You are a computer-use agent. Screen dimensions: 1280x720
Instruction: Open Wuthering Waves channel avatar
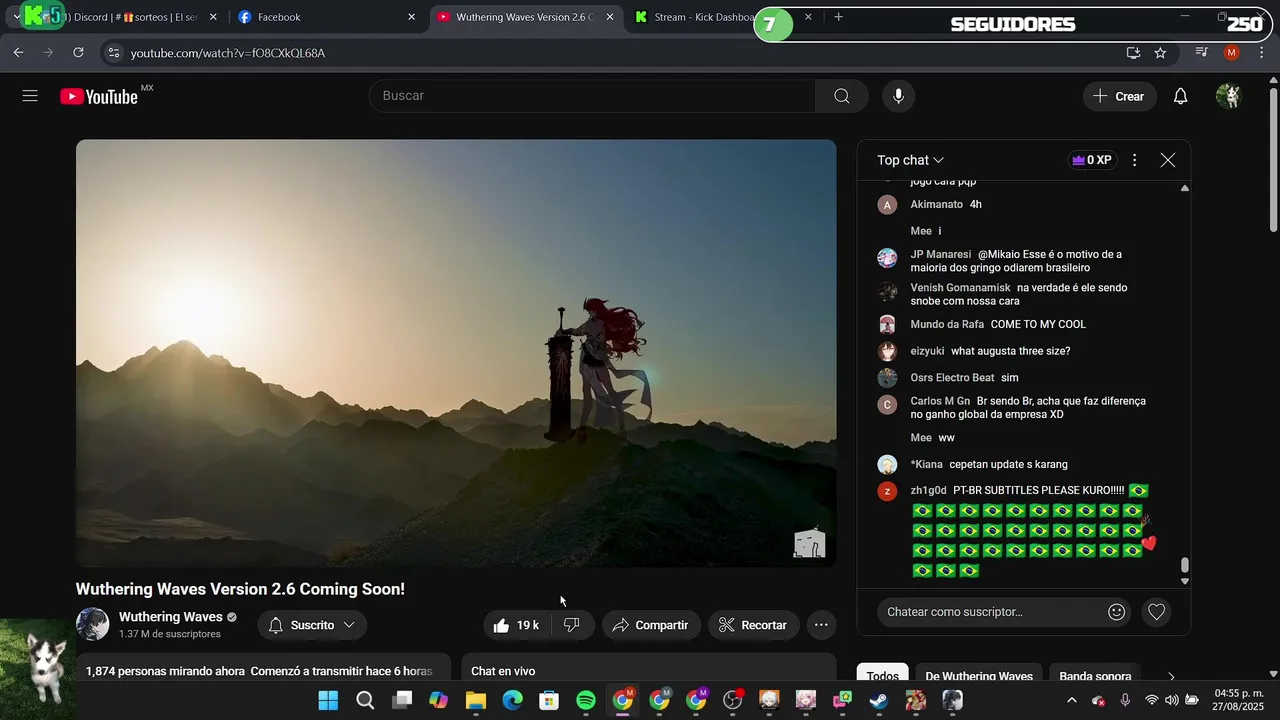coord(92,624)
